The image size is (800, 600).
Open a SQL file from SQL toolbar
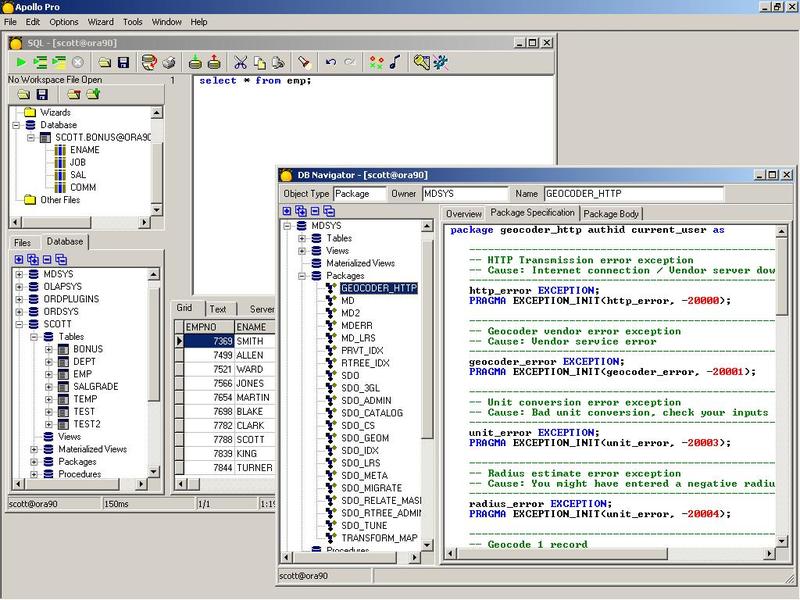tap(105, 62)
